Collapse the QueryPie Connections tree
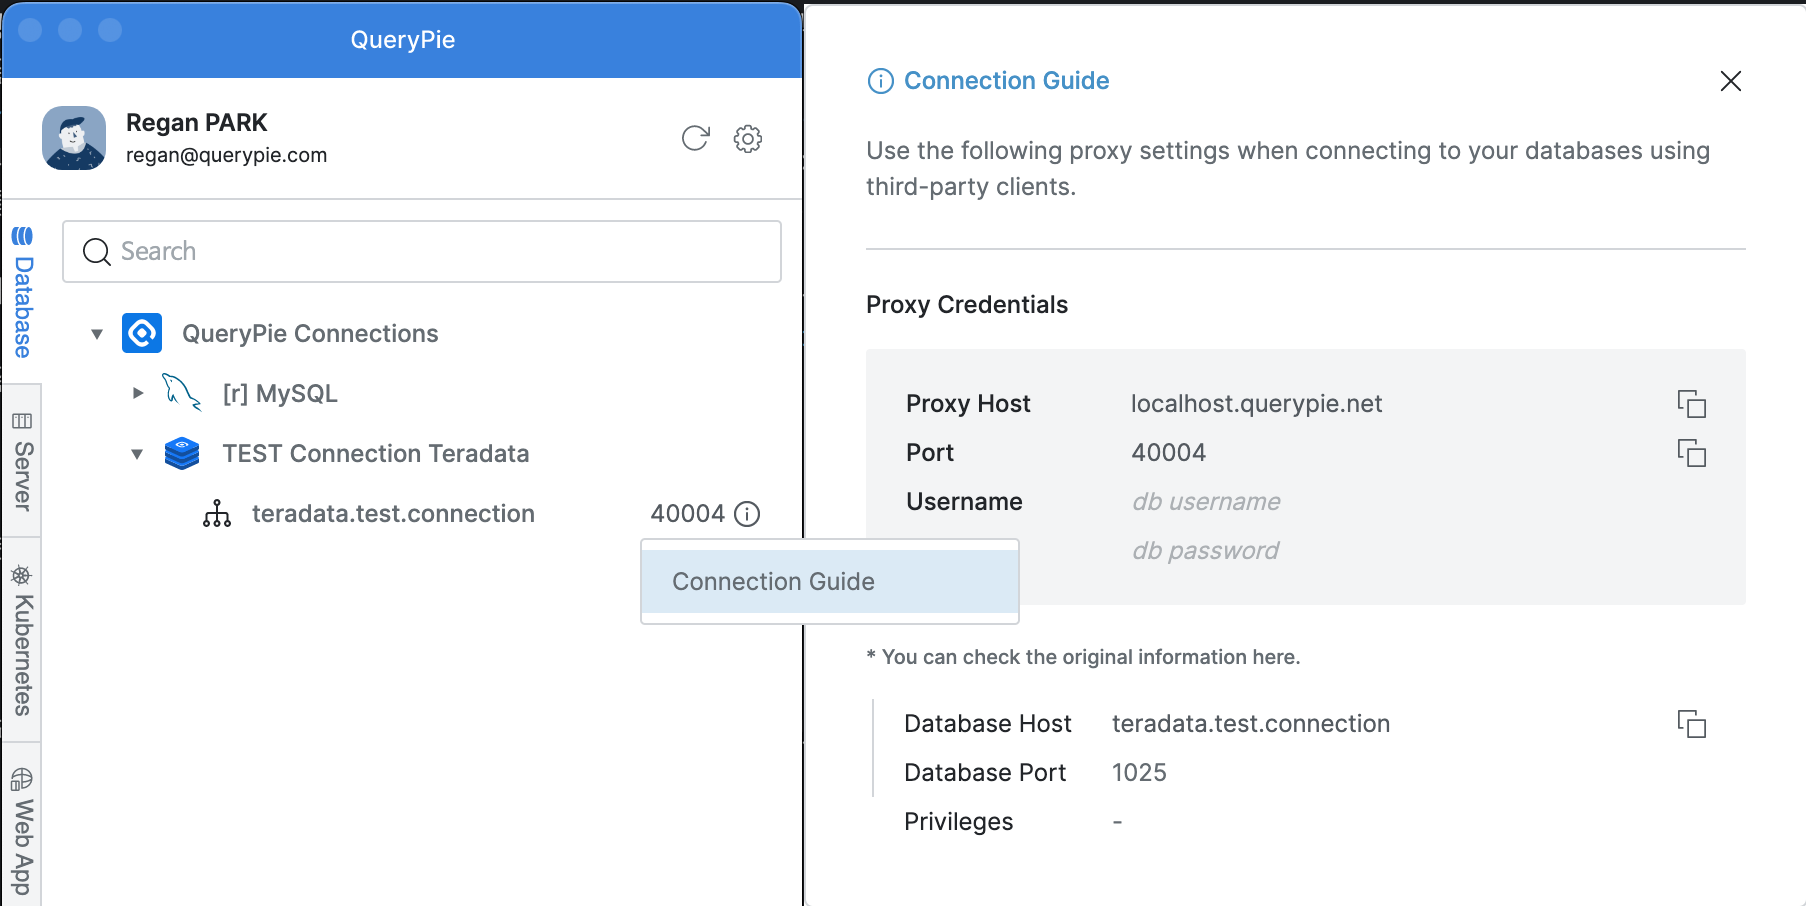Image resolution: width=1806 pixels, height=906 pixels. (97, 334)
